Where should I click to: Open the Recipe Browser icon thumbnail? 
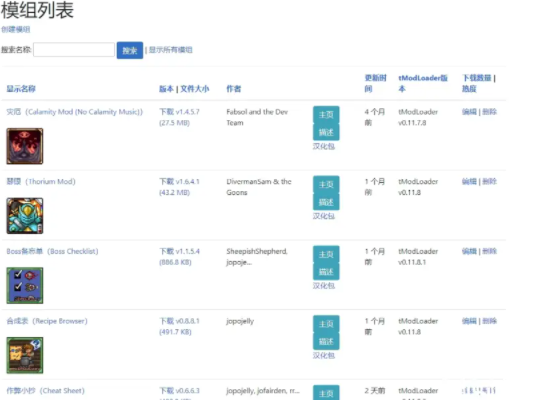click(25, 356)
